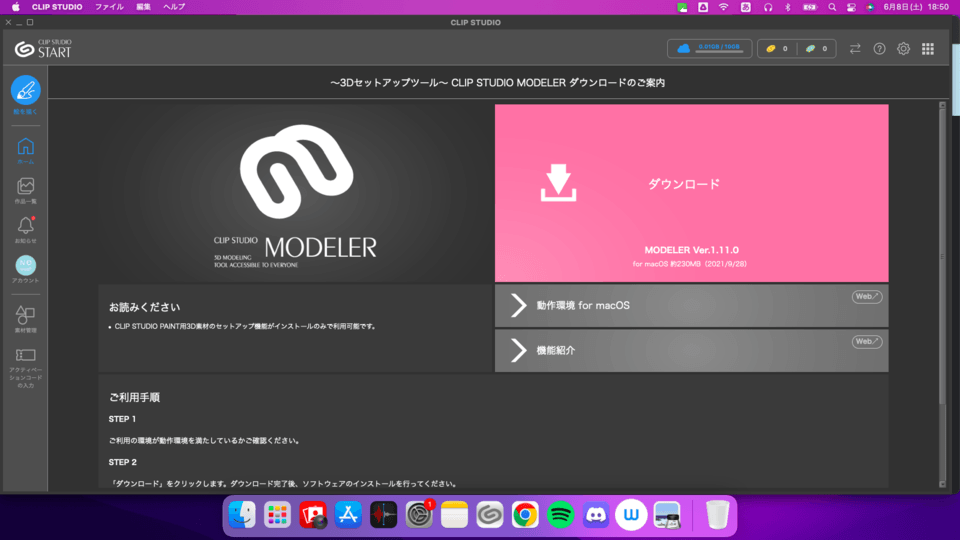Open Clip Studio icon in Dock

(x=489, y=514)
